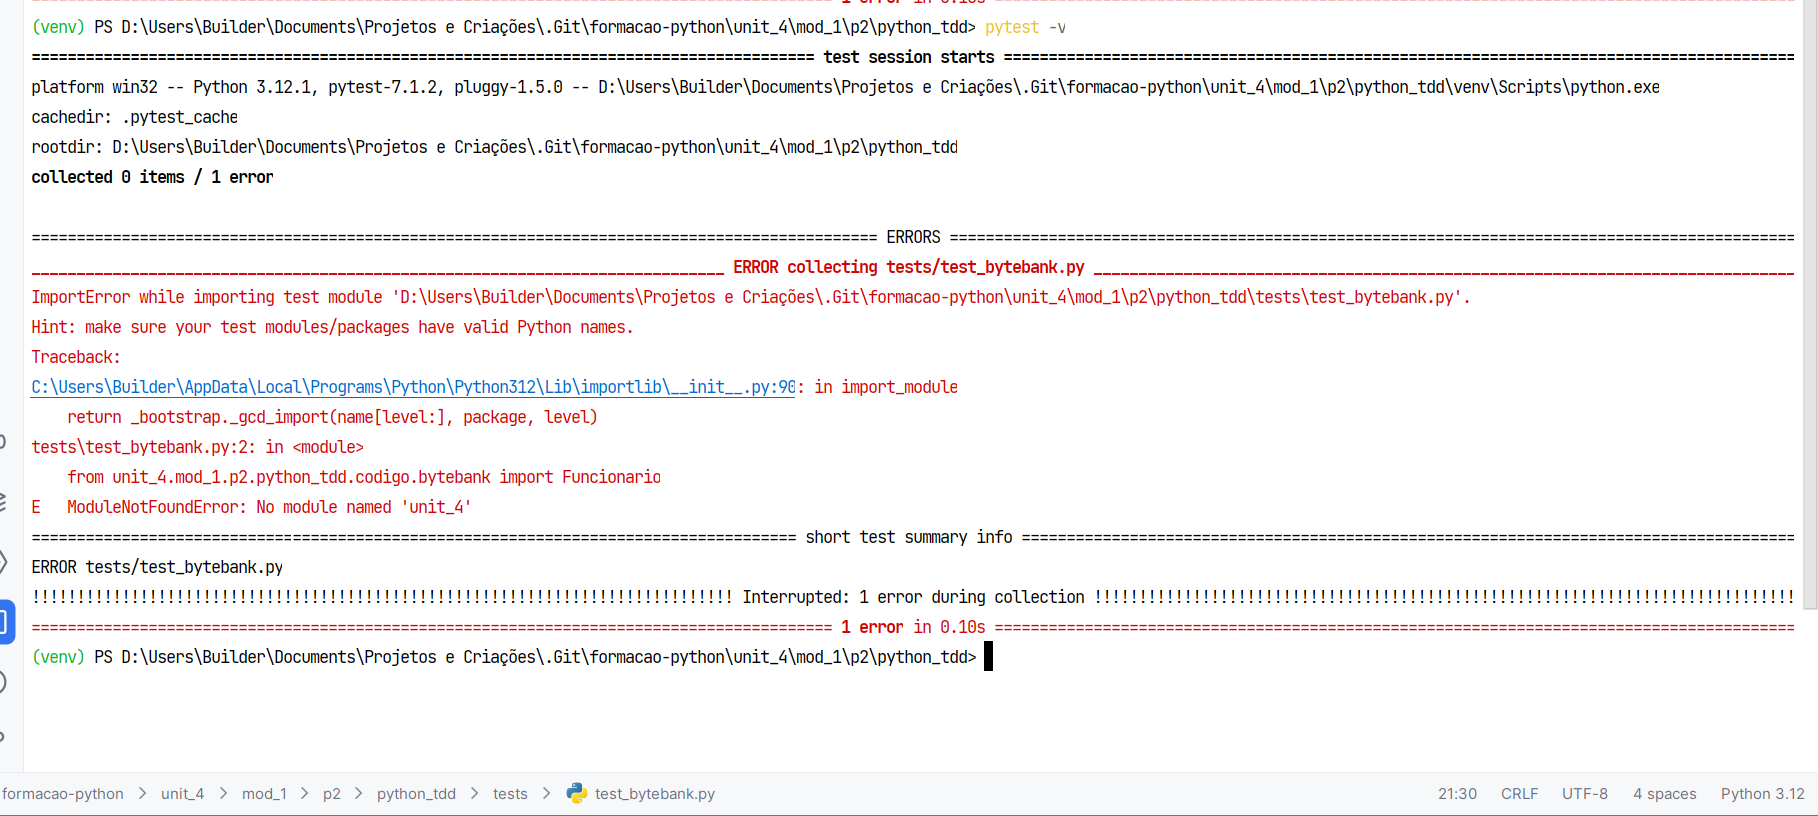Click the Python file icon in breadcrumbs
Viewport: 1818px width, 816px height.
pyautogui.click(x=577, y=793)
